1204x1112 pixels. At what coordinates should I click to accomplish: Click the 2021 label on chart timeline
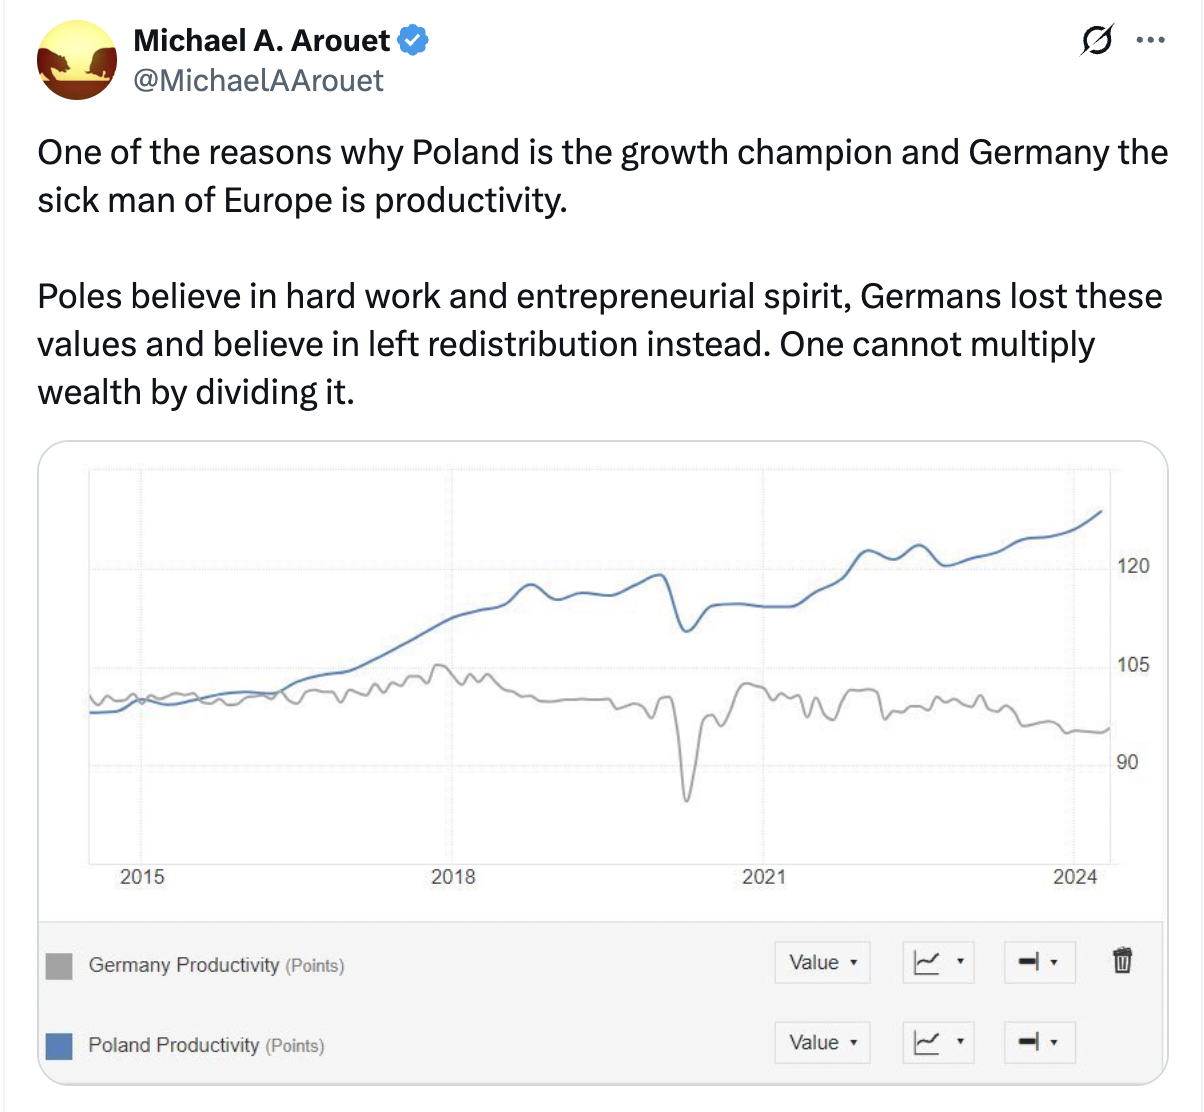pyautogui.click(x=764, y=877)
